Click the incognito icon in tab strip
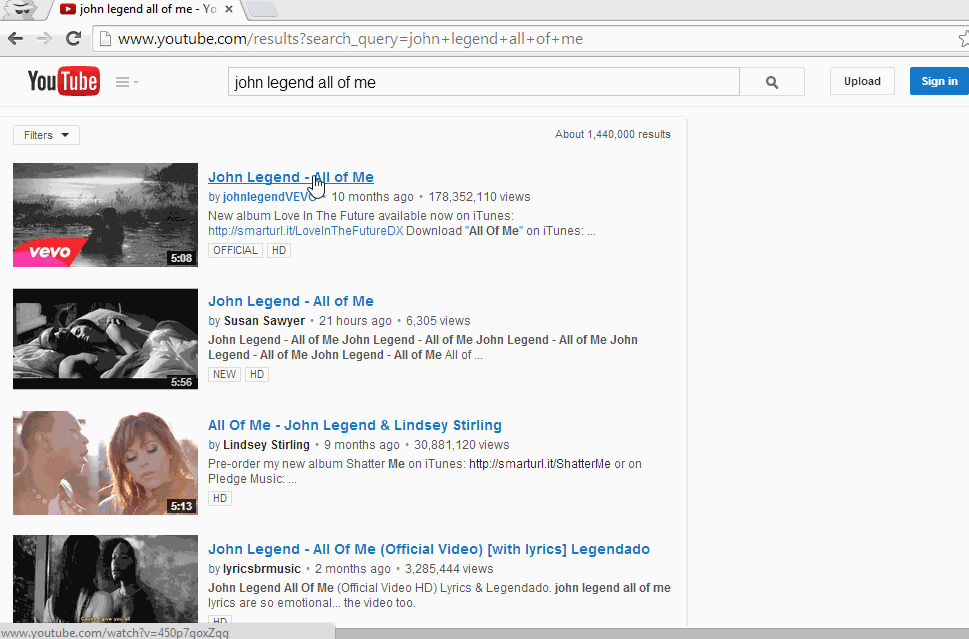 (x=20, y=8)
